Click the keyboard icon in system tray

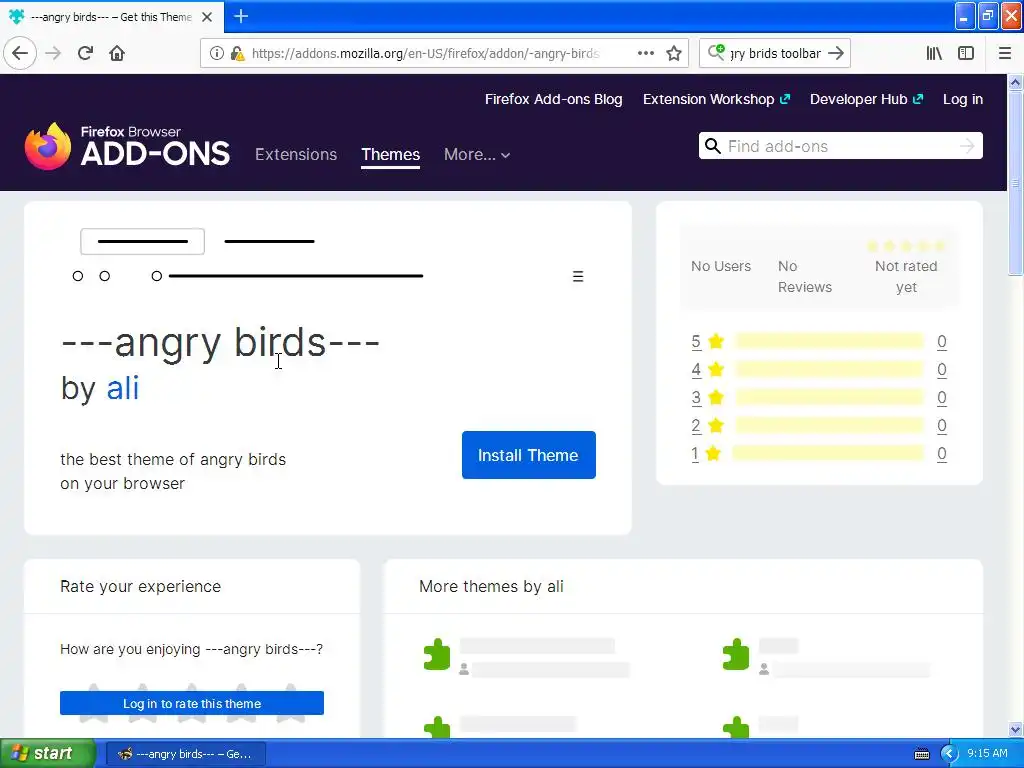[x=921, y=754]
